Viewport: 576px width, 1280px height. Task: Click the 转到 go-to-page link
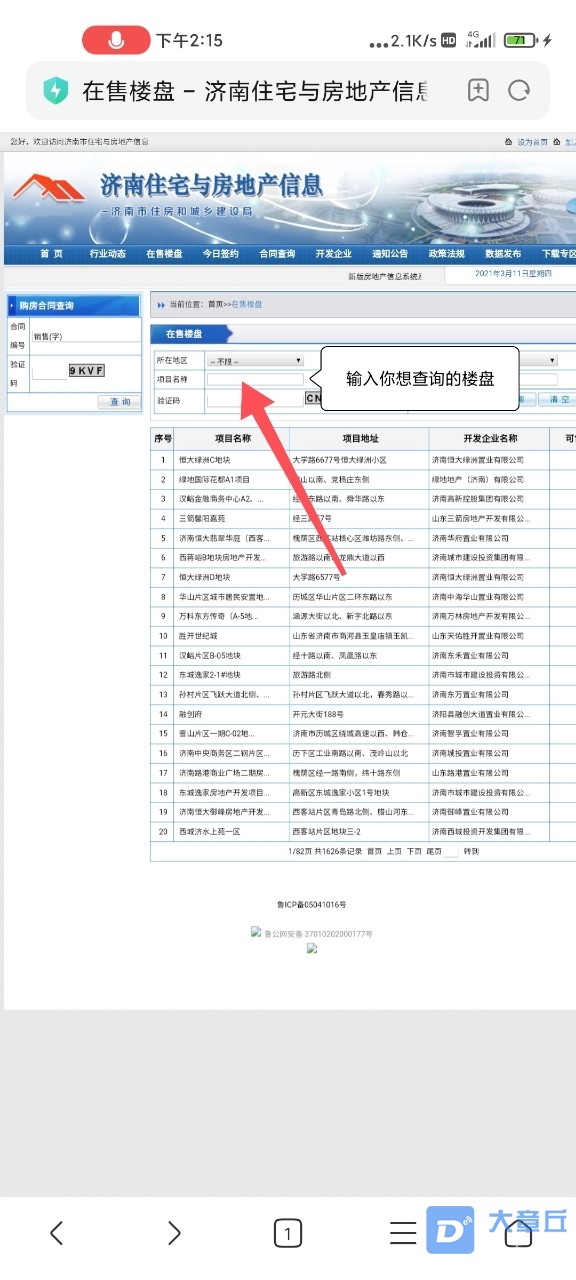tap(471, 851)
